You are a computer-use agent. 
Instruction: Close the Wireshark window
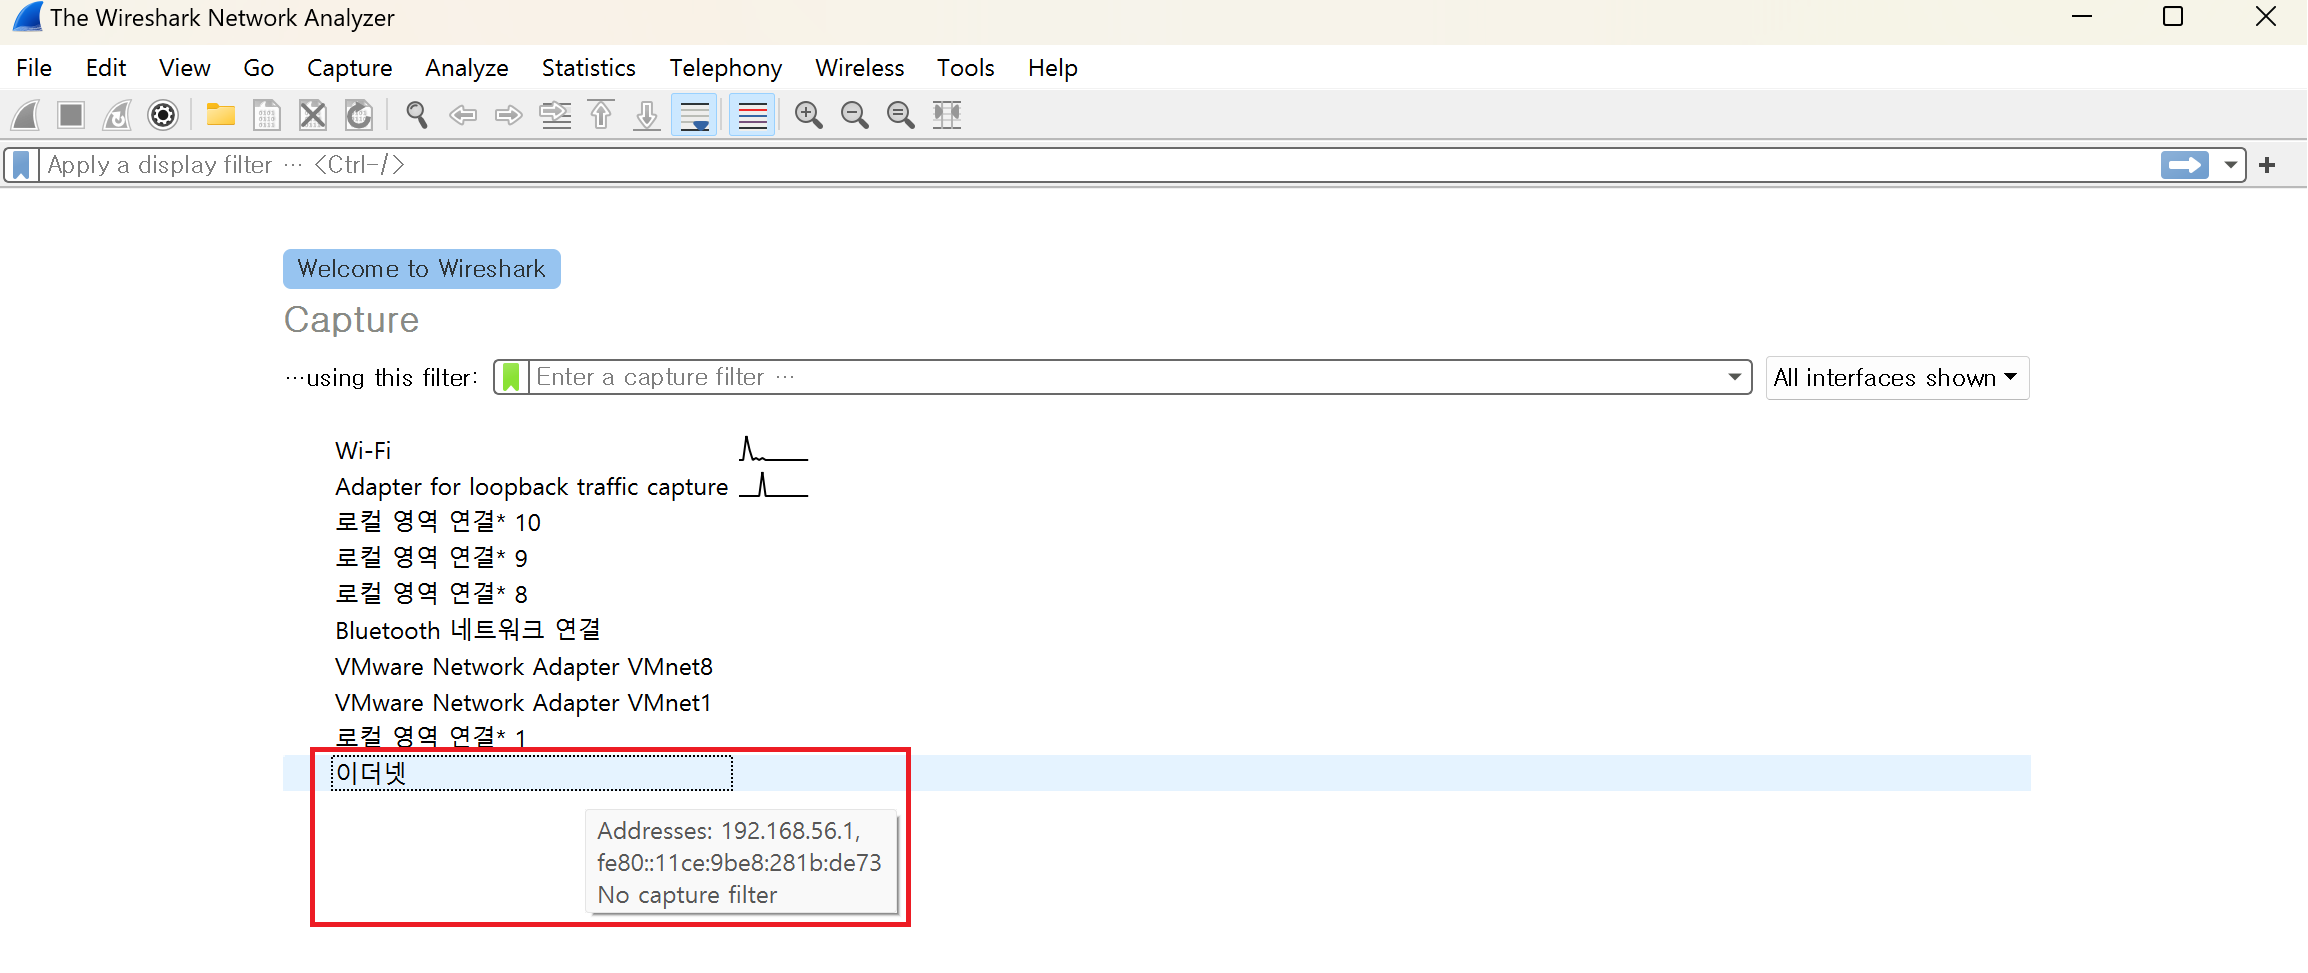[x=2266, y=17]
